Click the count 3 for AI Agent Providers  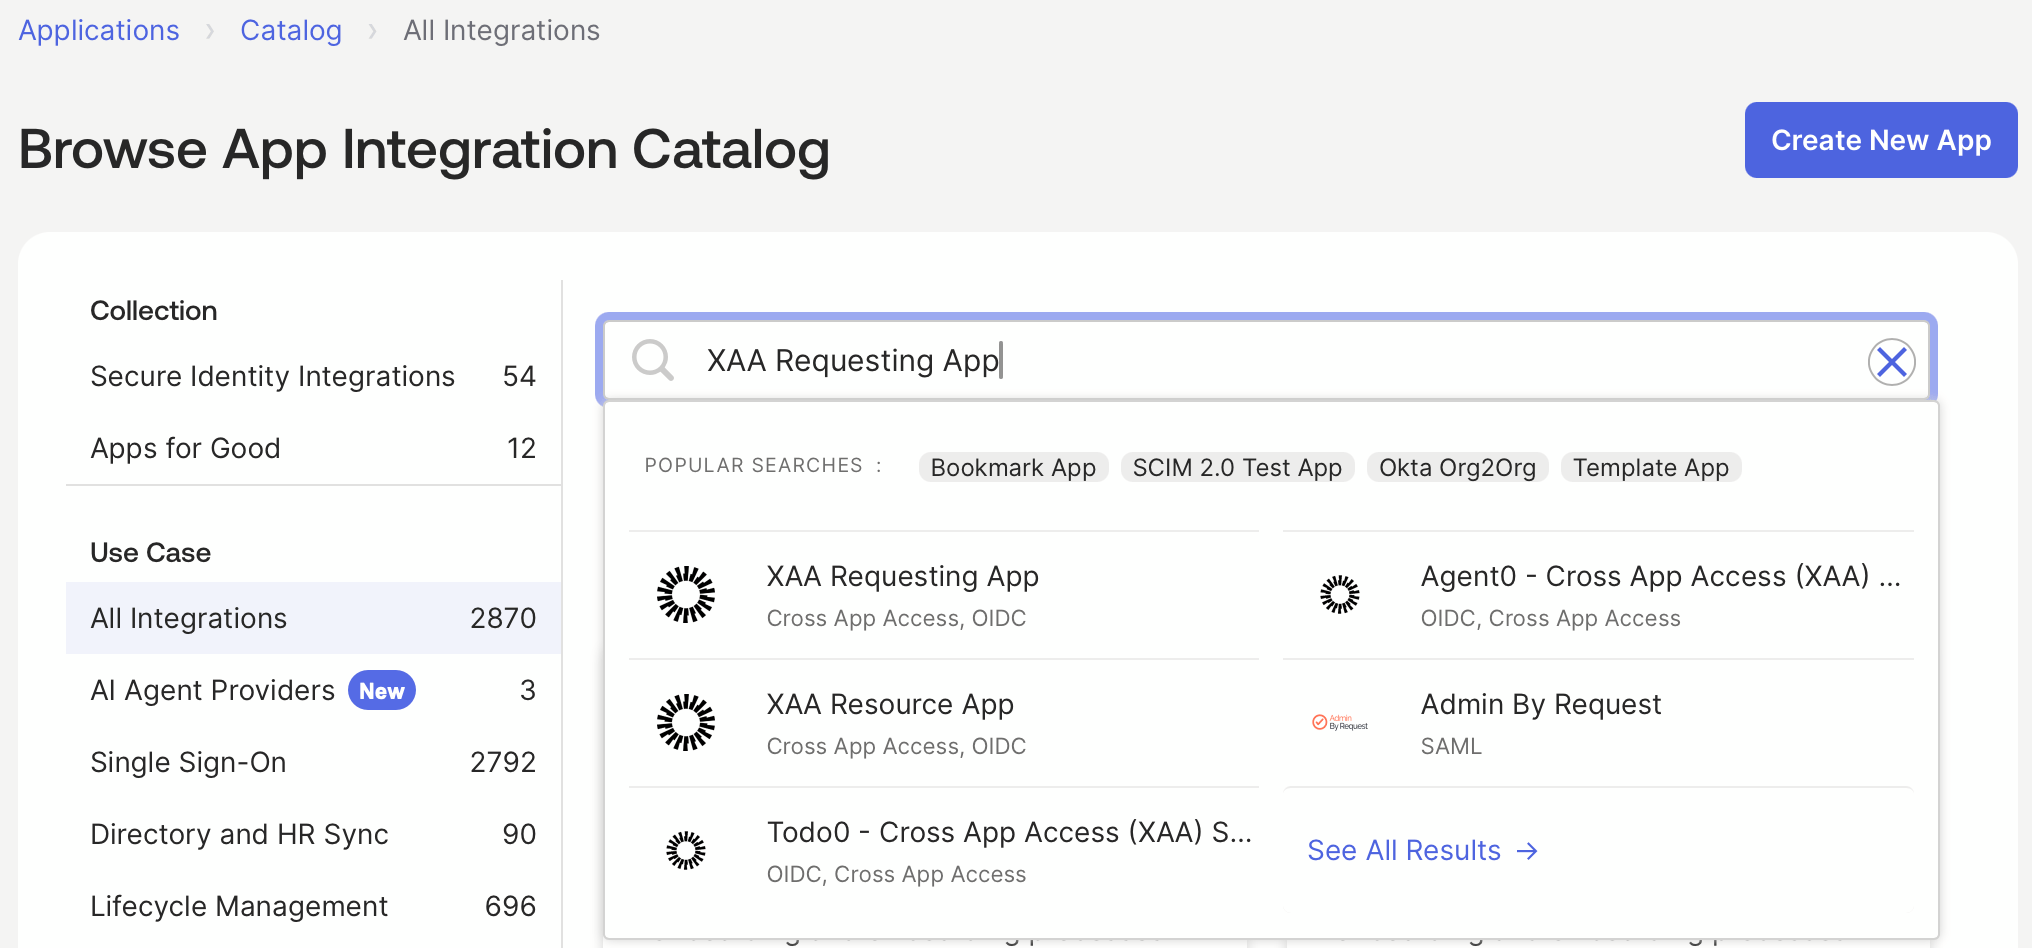click(528, 690)
